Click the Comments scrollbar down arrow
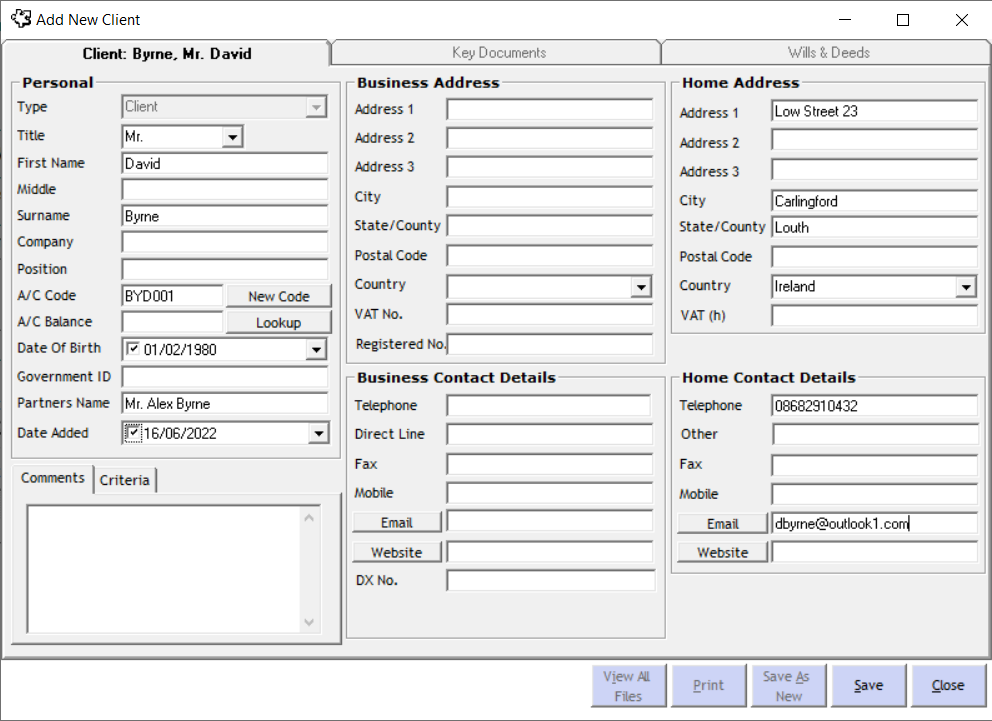The height and width of the screenshot is (721, 992). 309,622
